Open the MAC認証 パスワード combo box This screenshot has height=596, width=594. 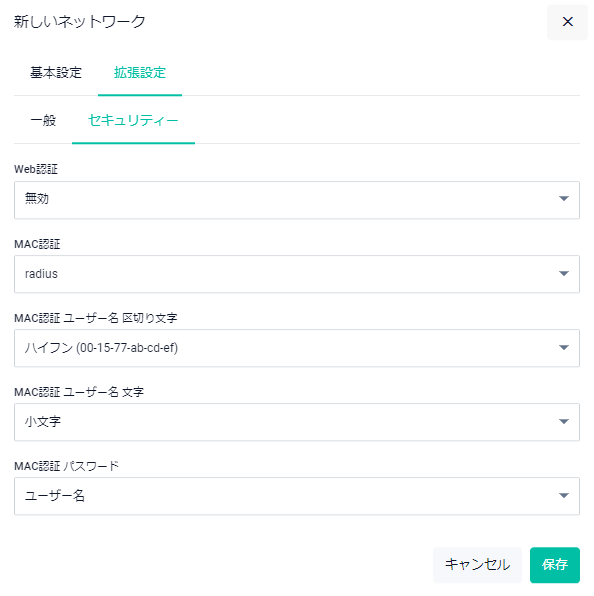[x=297, y=496]
